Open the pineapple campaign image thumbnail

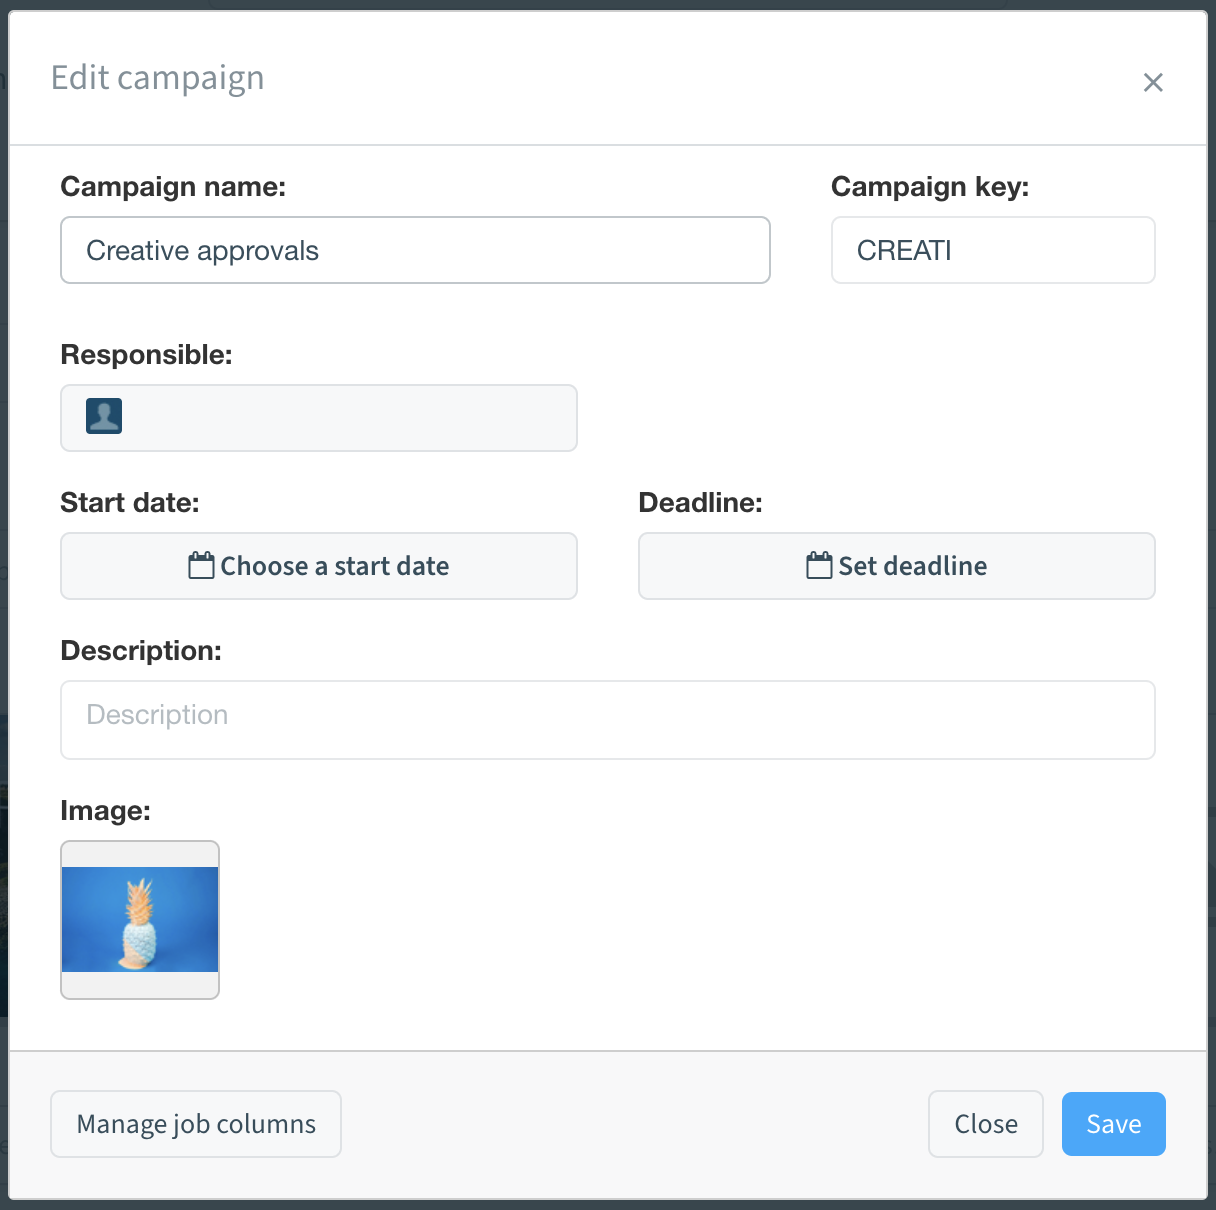(140, 919)
